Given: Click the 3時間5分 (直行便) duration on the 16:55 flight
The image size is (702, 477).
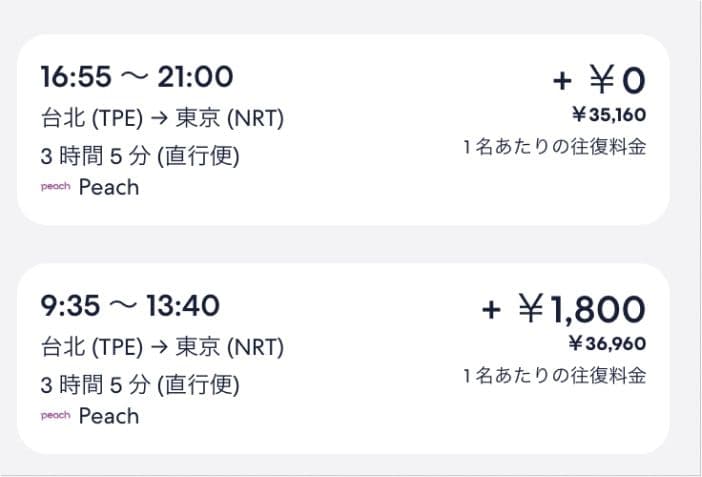Looking at the screenshot, I should click(140, 156).
